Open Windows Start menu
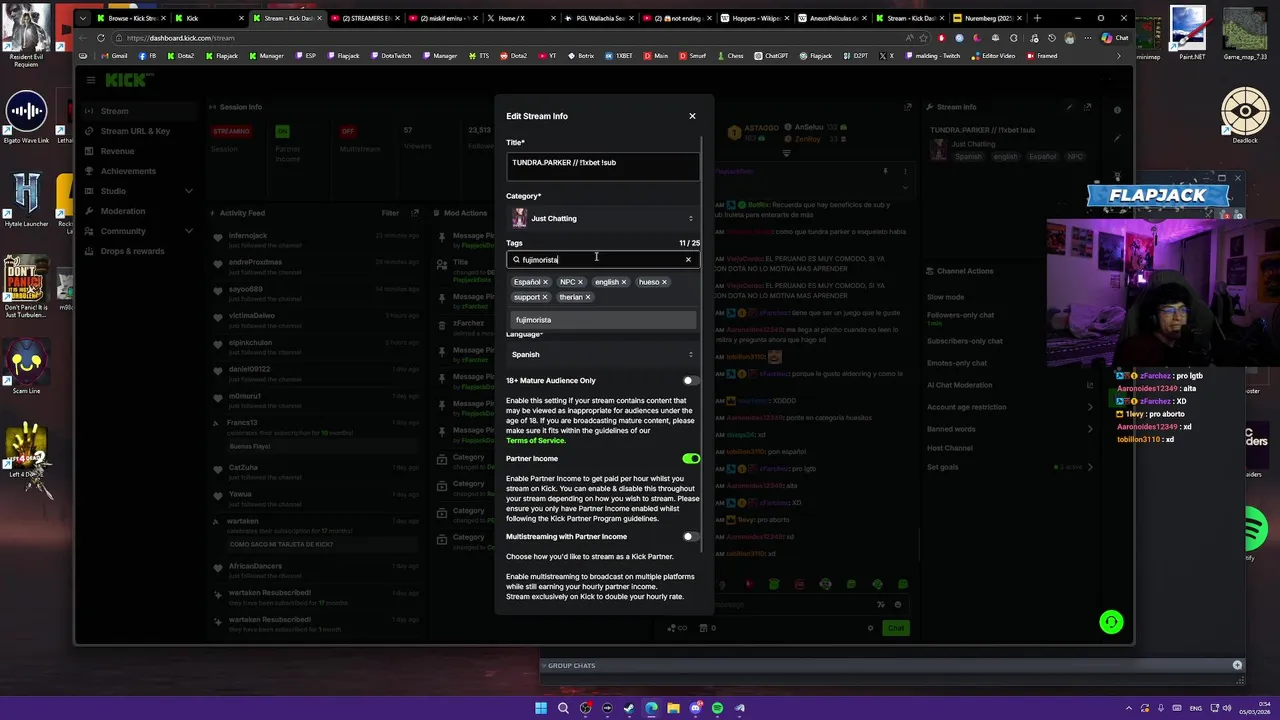1280x720 pixels. coord(541,708)
